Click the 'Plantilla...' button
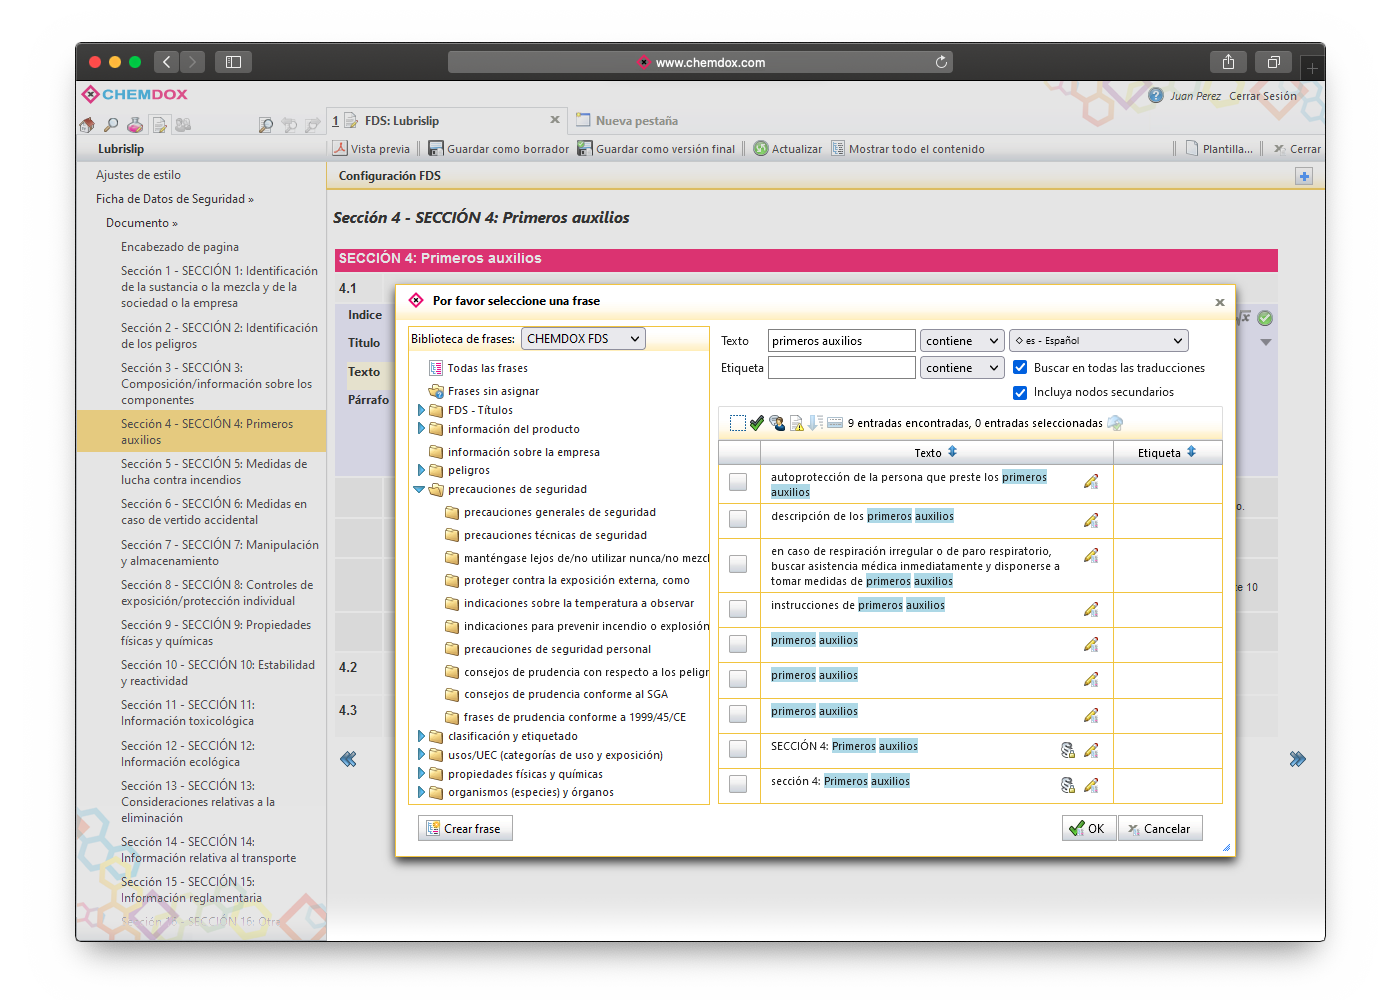This screenshot has height=1000, width=1400. (1219, 149)
